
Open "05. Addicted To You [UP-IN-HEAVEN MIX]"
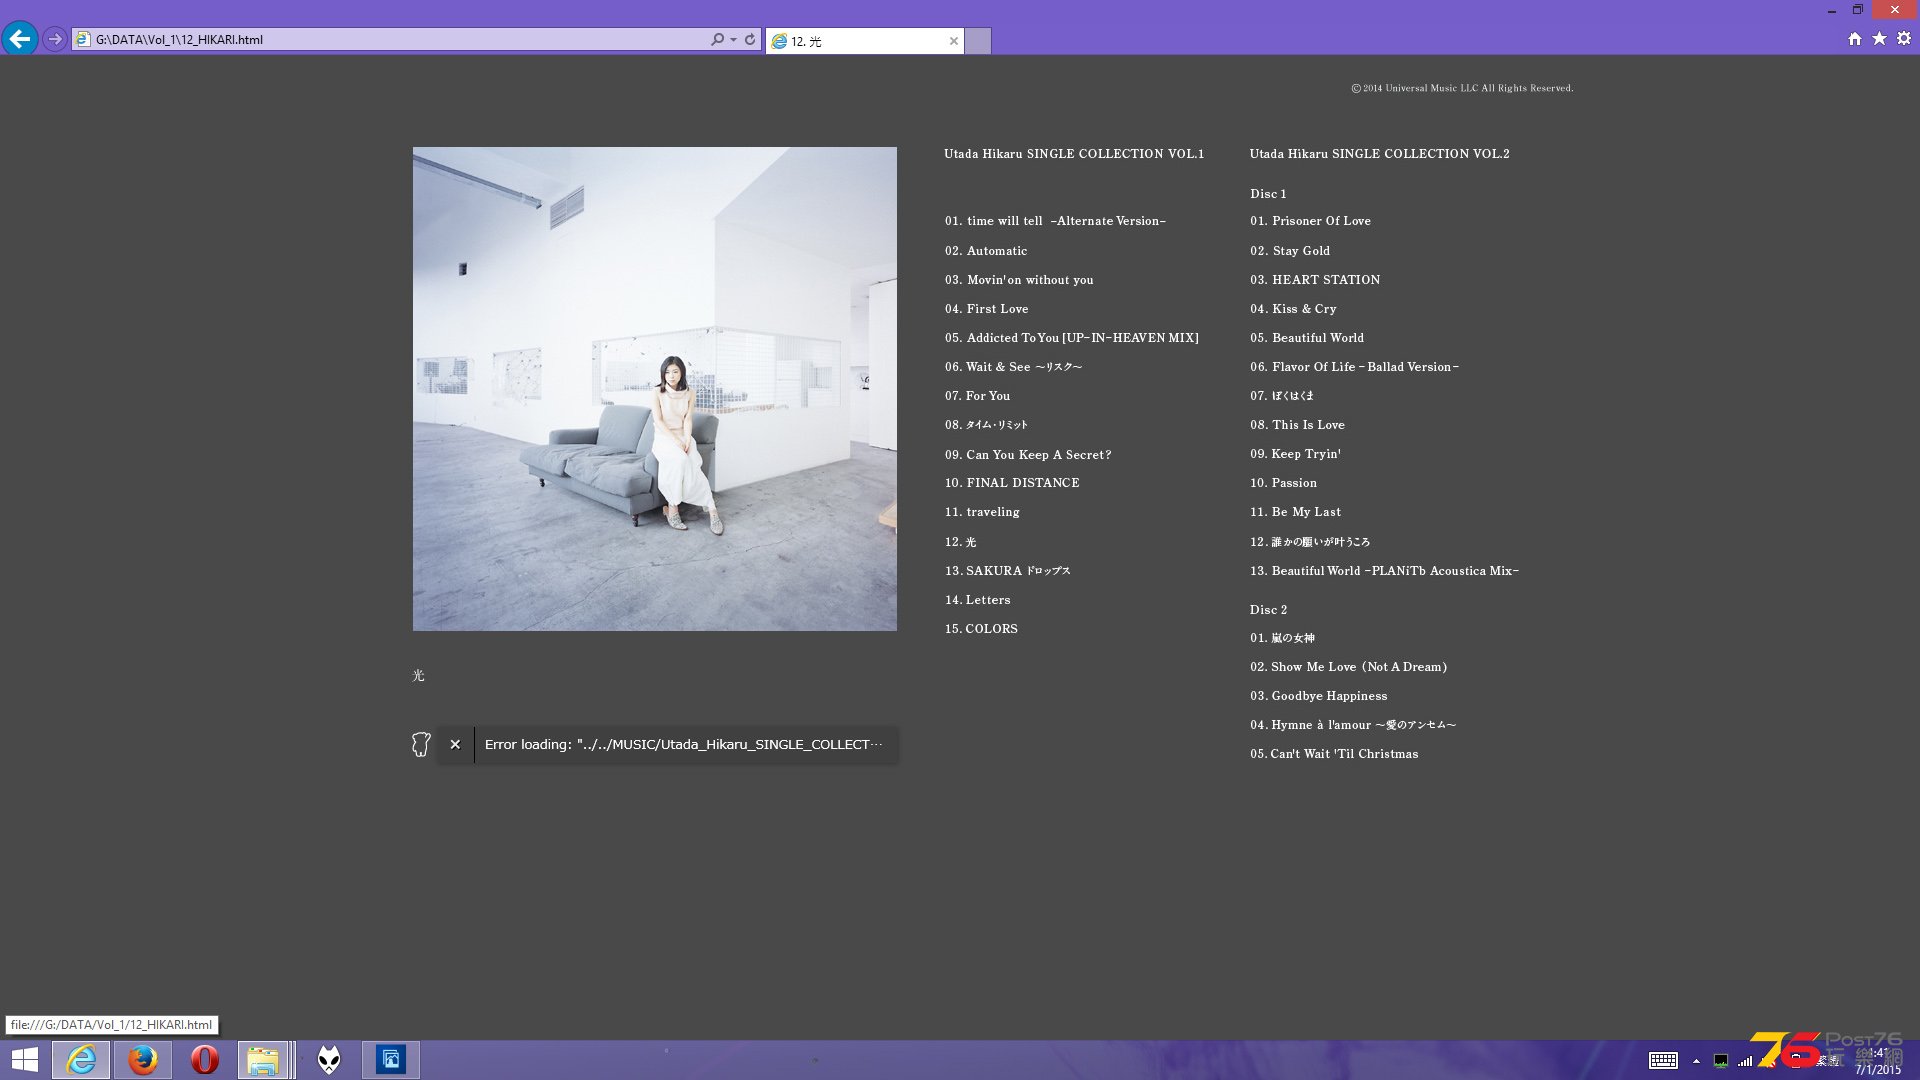click(x=1072, y=338)
